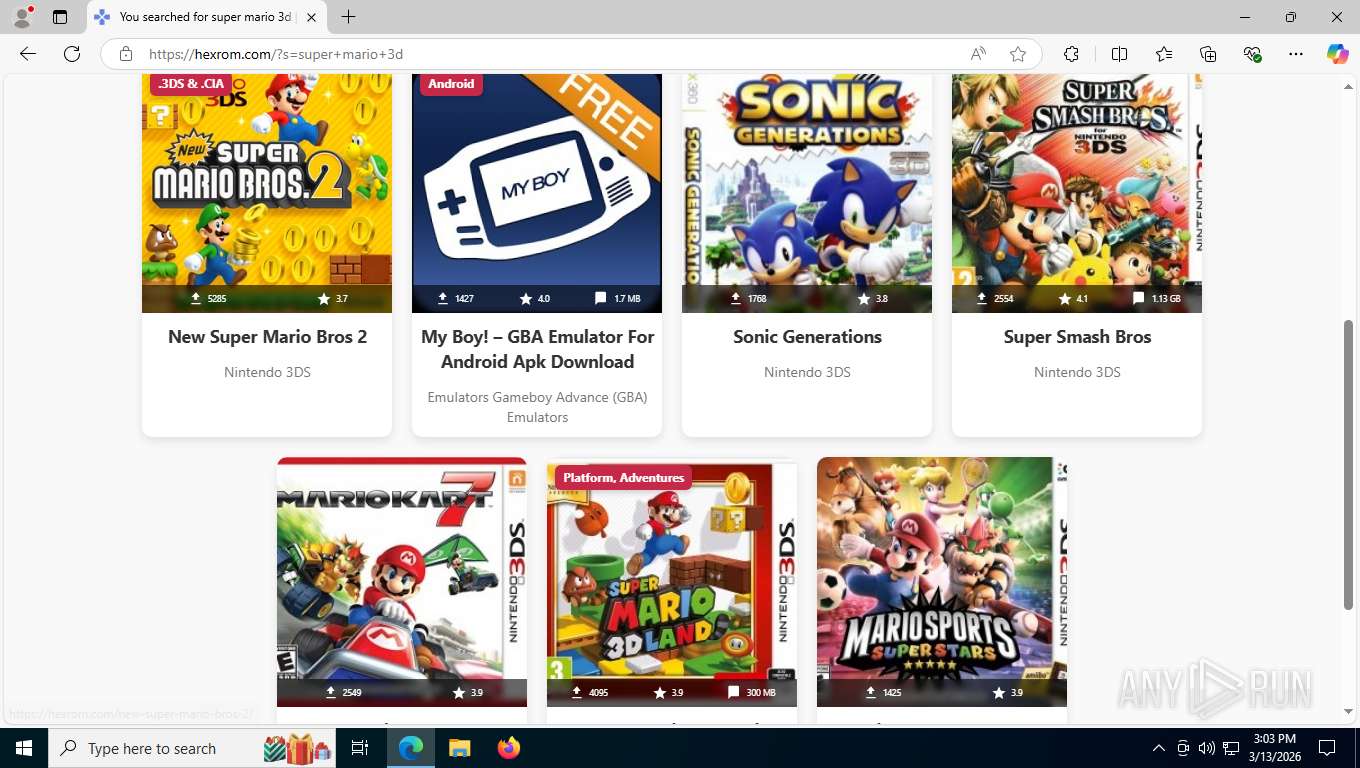
Task: Click rating 4.1 on Super Smash Bros
Action: pos(1073,298)
